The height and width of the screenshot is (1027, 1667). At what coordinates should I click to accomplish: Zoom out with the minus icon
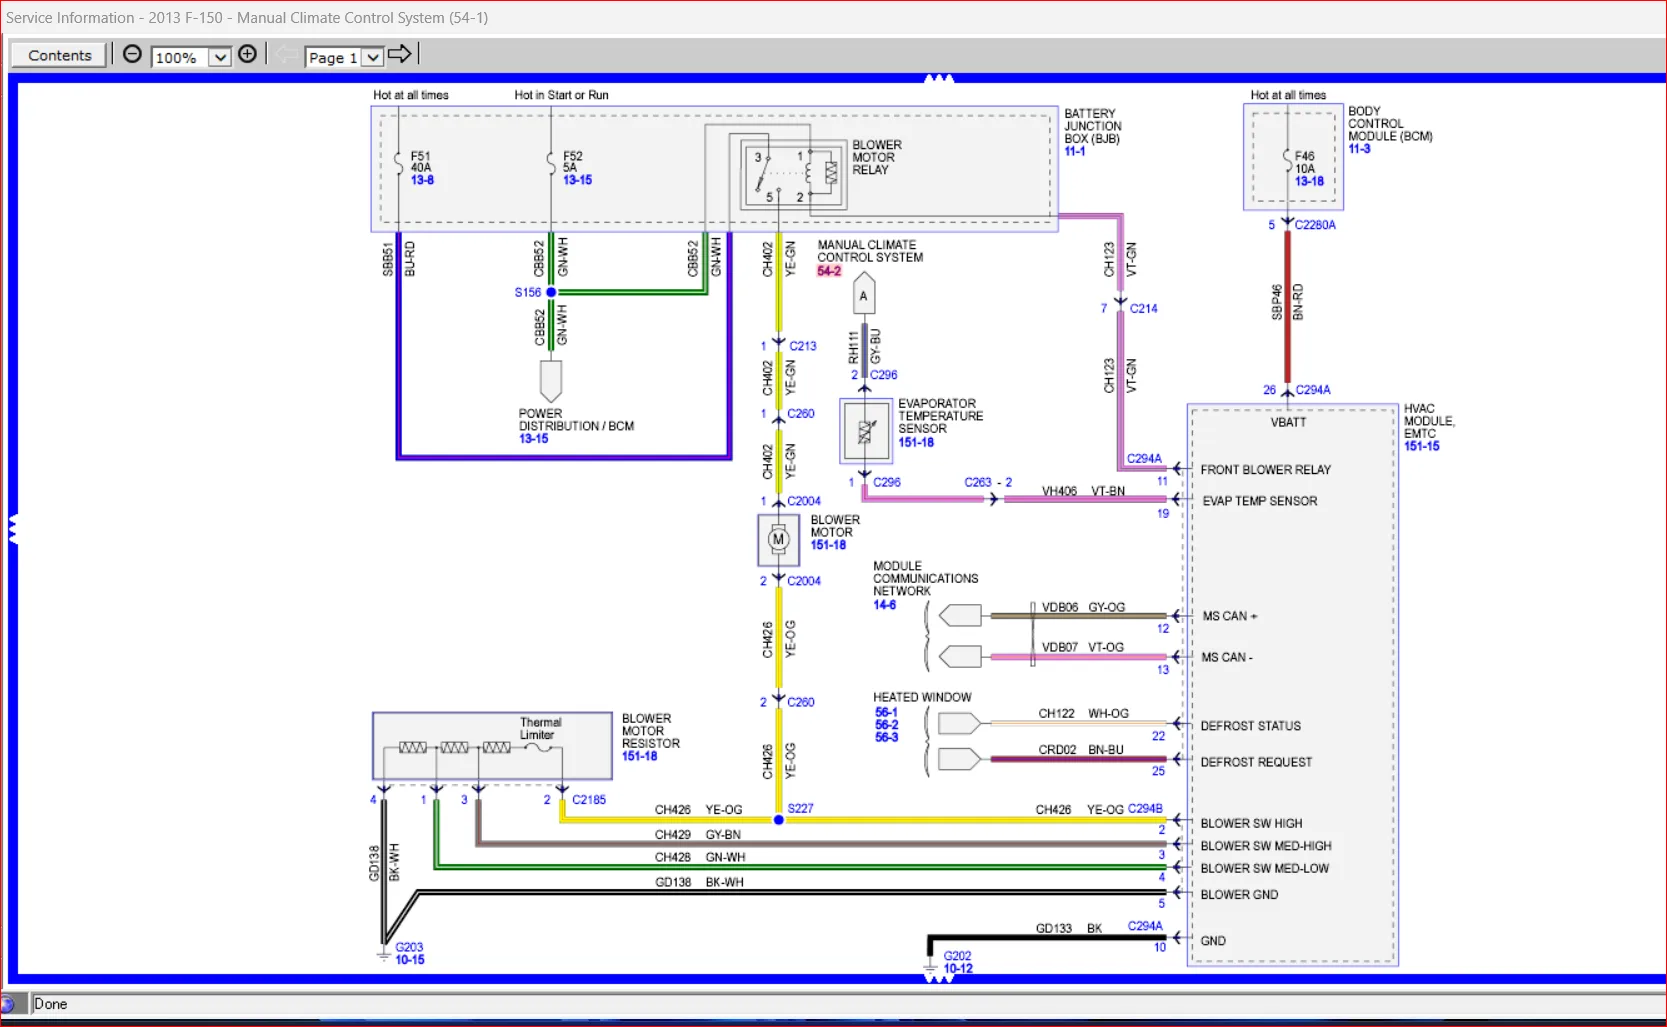(132, 54)
